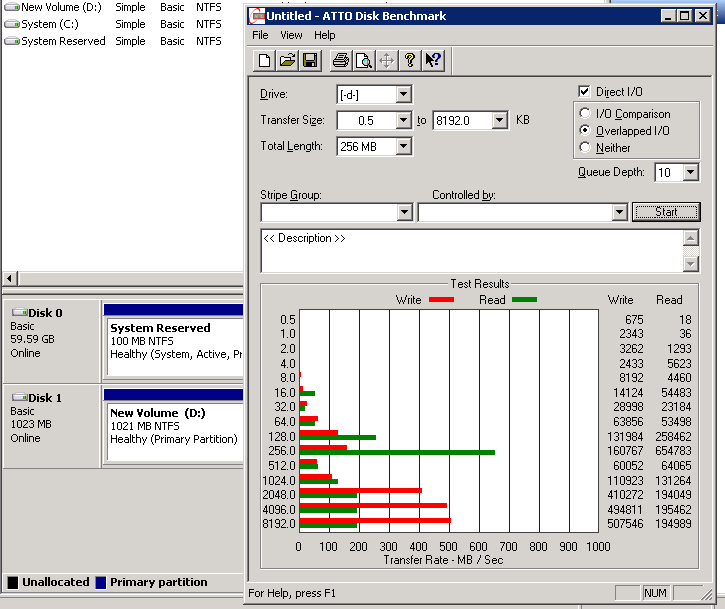Image resolution: width=725 pixels, height=609 pixels.
Task: Select the Neither radio button
Action: click(585, 148)
